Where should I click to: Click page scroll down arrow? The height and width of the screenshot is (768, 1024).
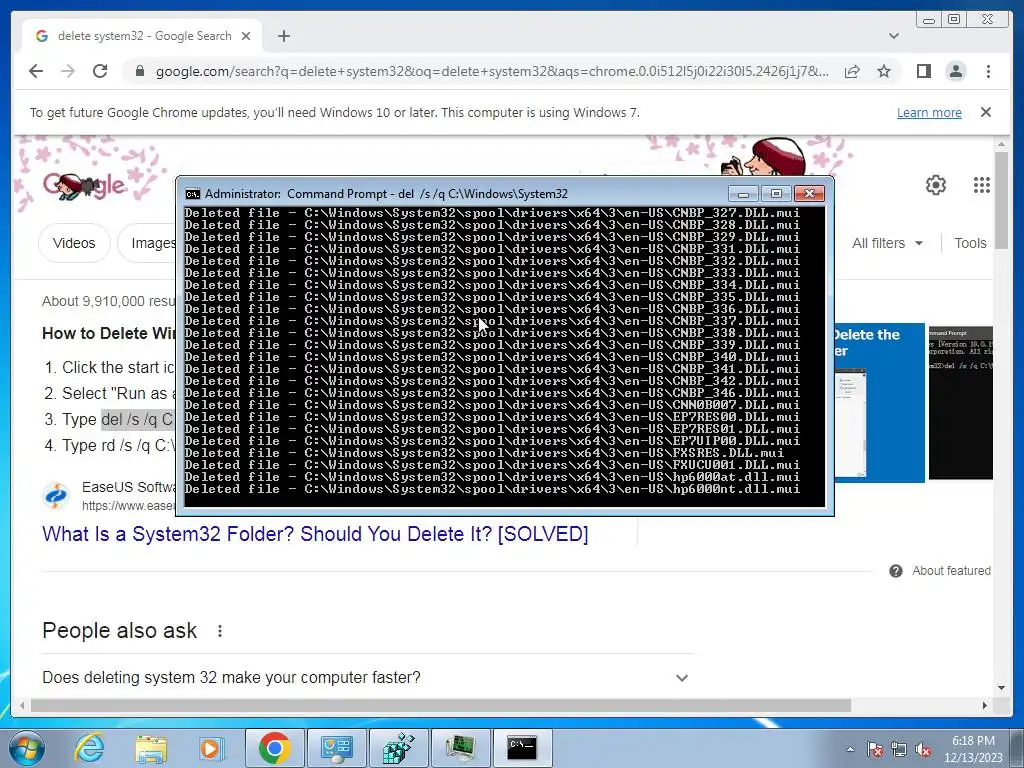[x=1002, y=688]
